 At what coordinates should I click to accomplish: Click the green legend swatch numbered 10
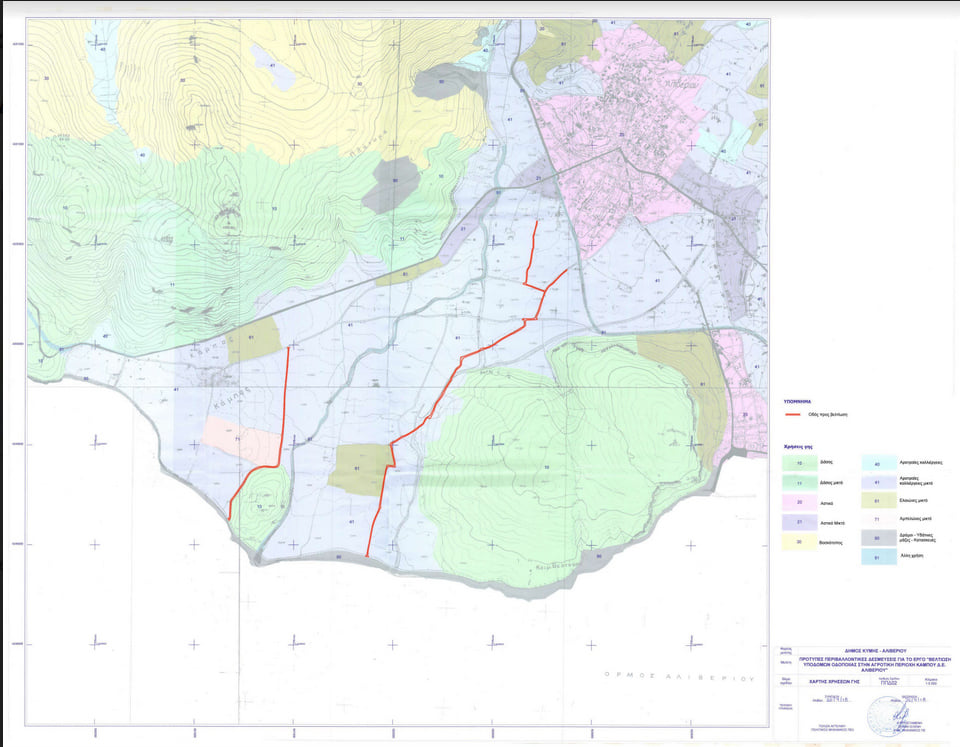coord(800,463)
